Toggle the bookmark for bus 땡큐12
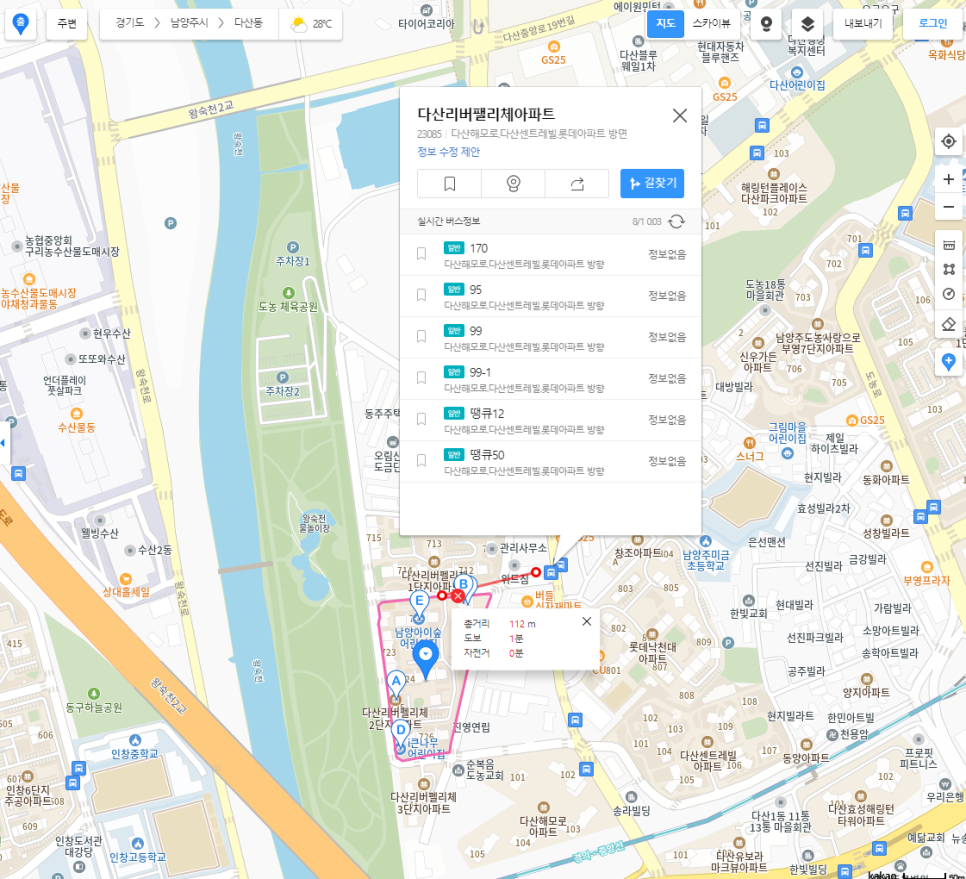966x879 pixels. click(x=421, y=419)
